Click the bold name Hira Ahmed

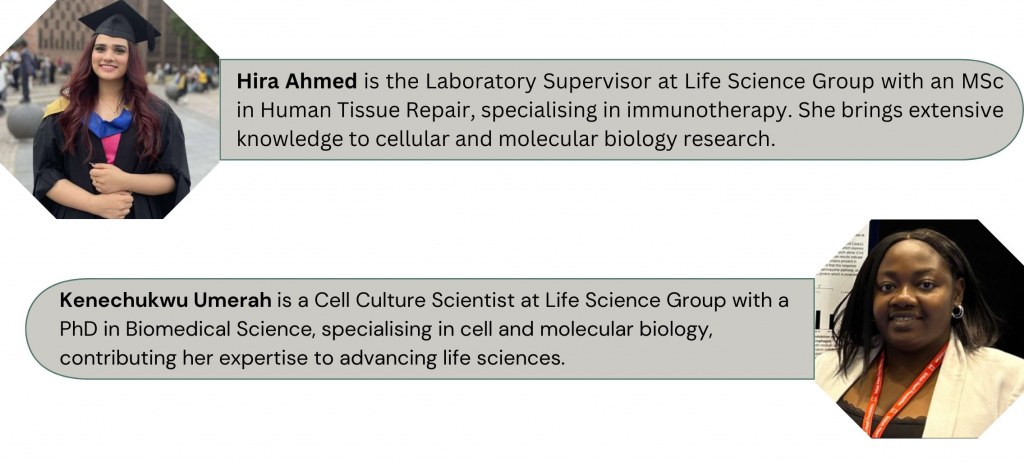287,82
